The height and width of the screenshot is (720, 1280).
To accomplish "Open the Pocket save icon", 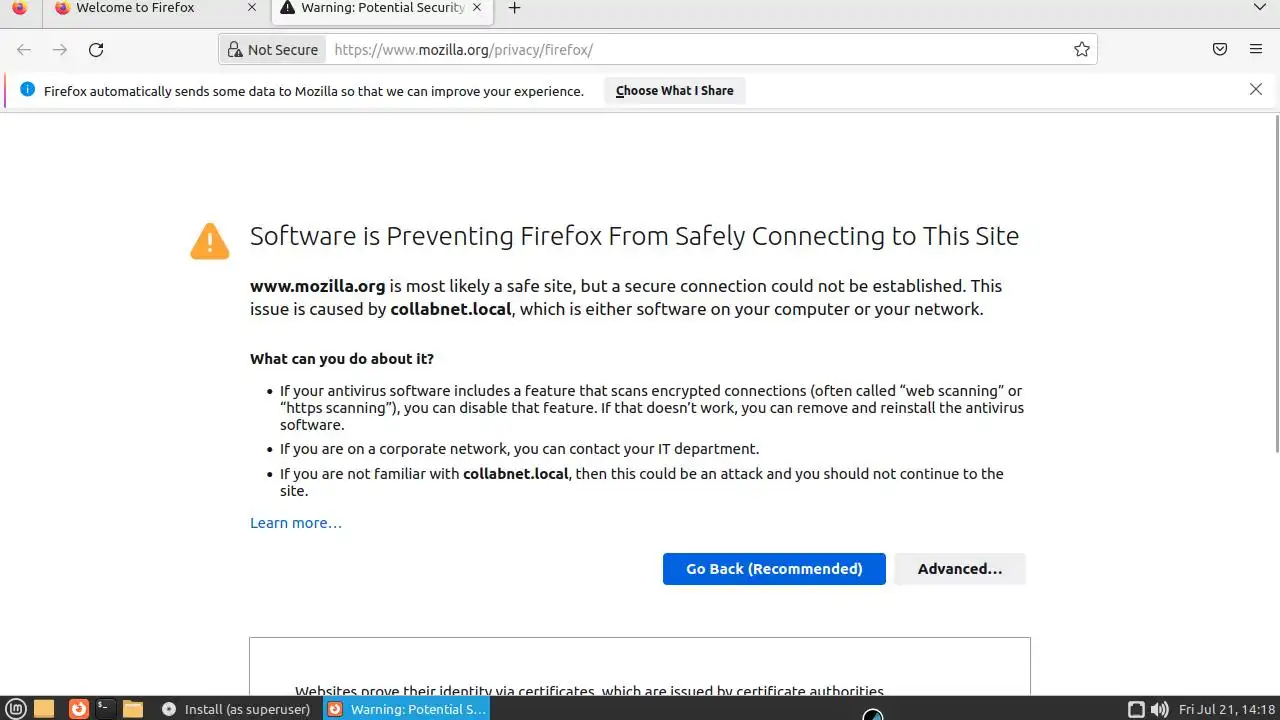I will (x=1219, y=50).
